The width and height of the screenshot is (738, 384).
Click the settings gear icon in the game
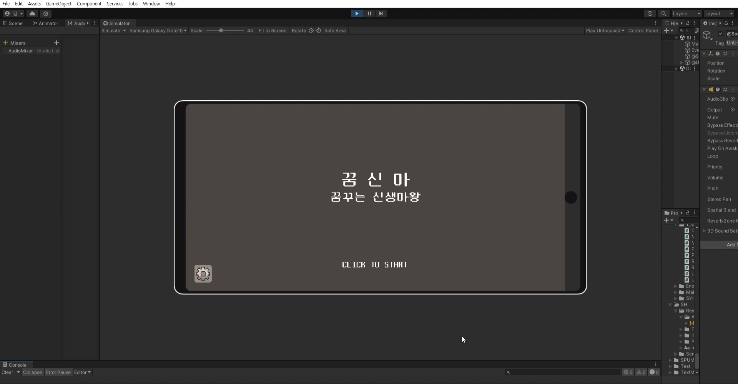click(x=203, y=273)
